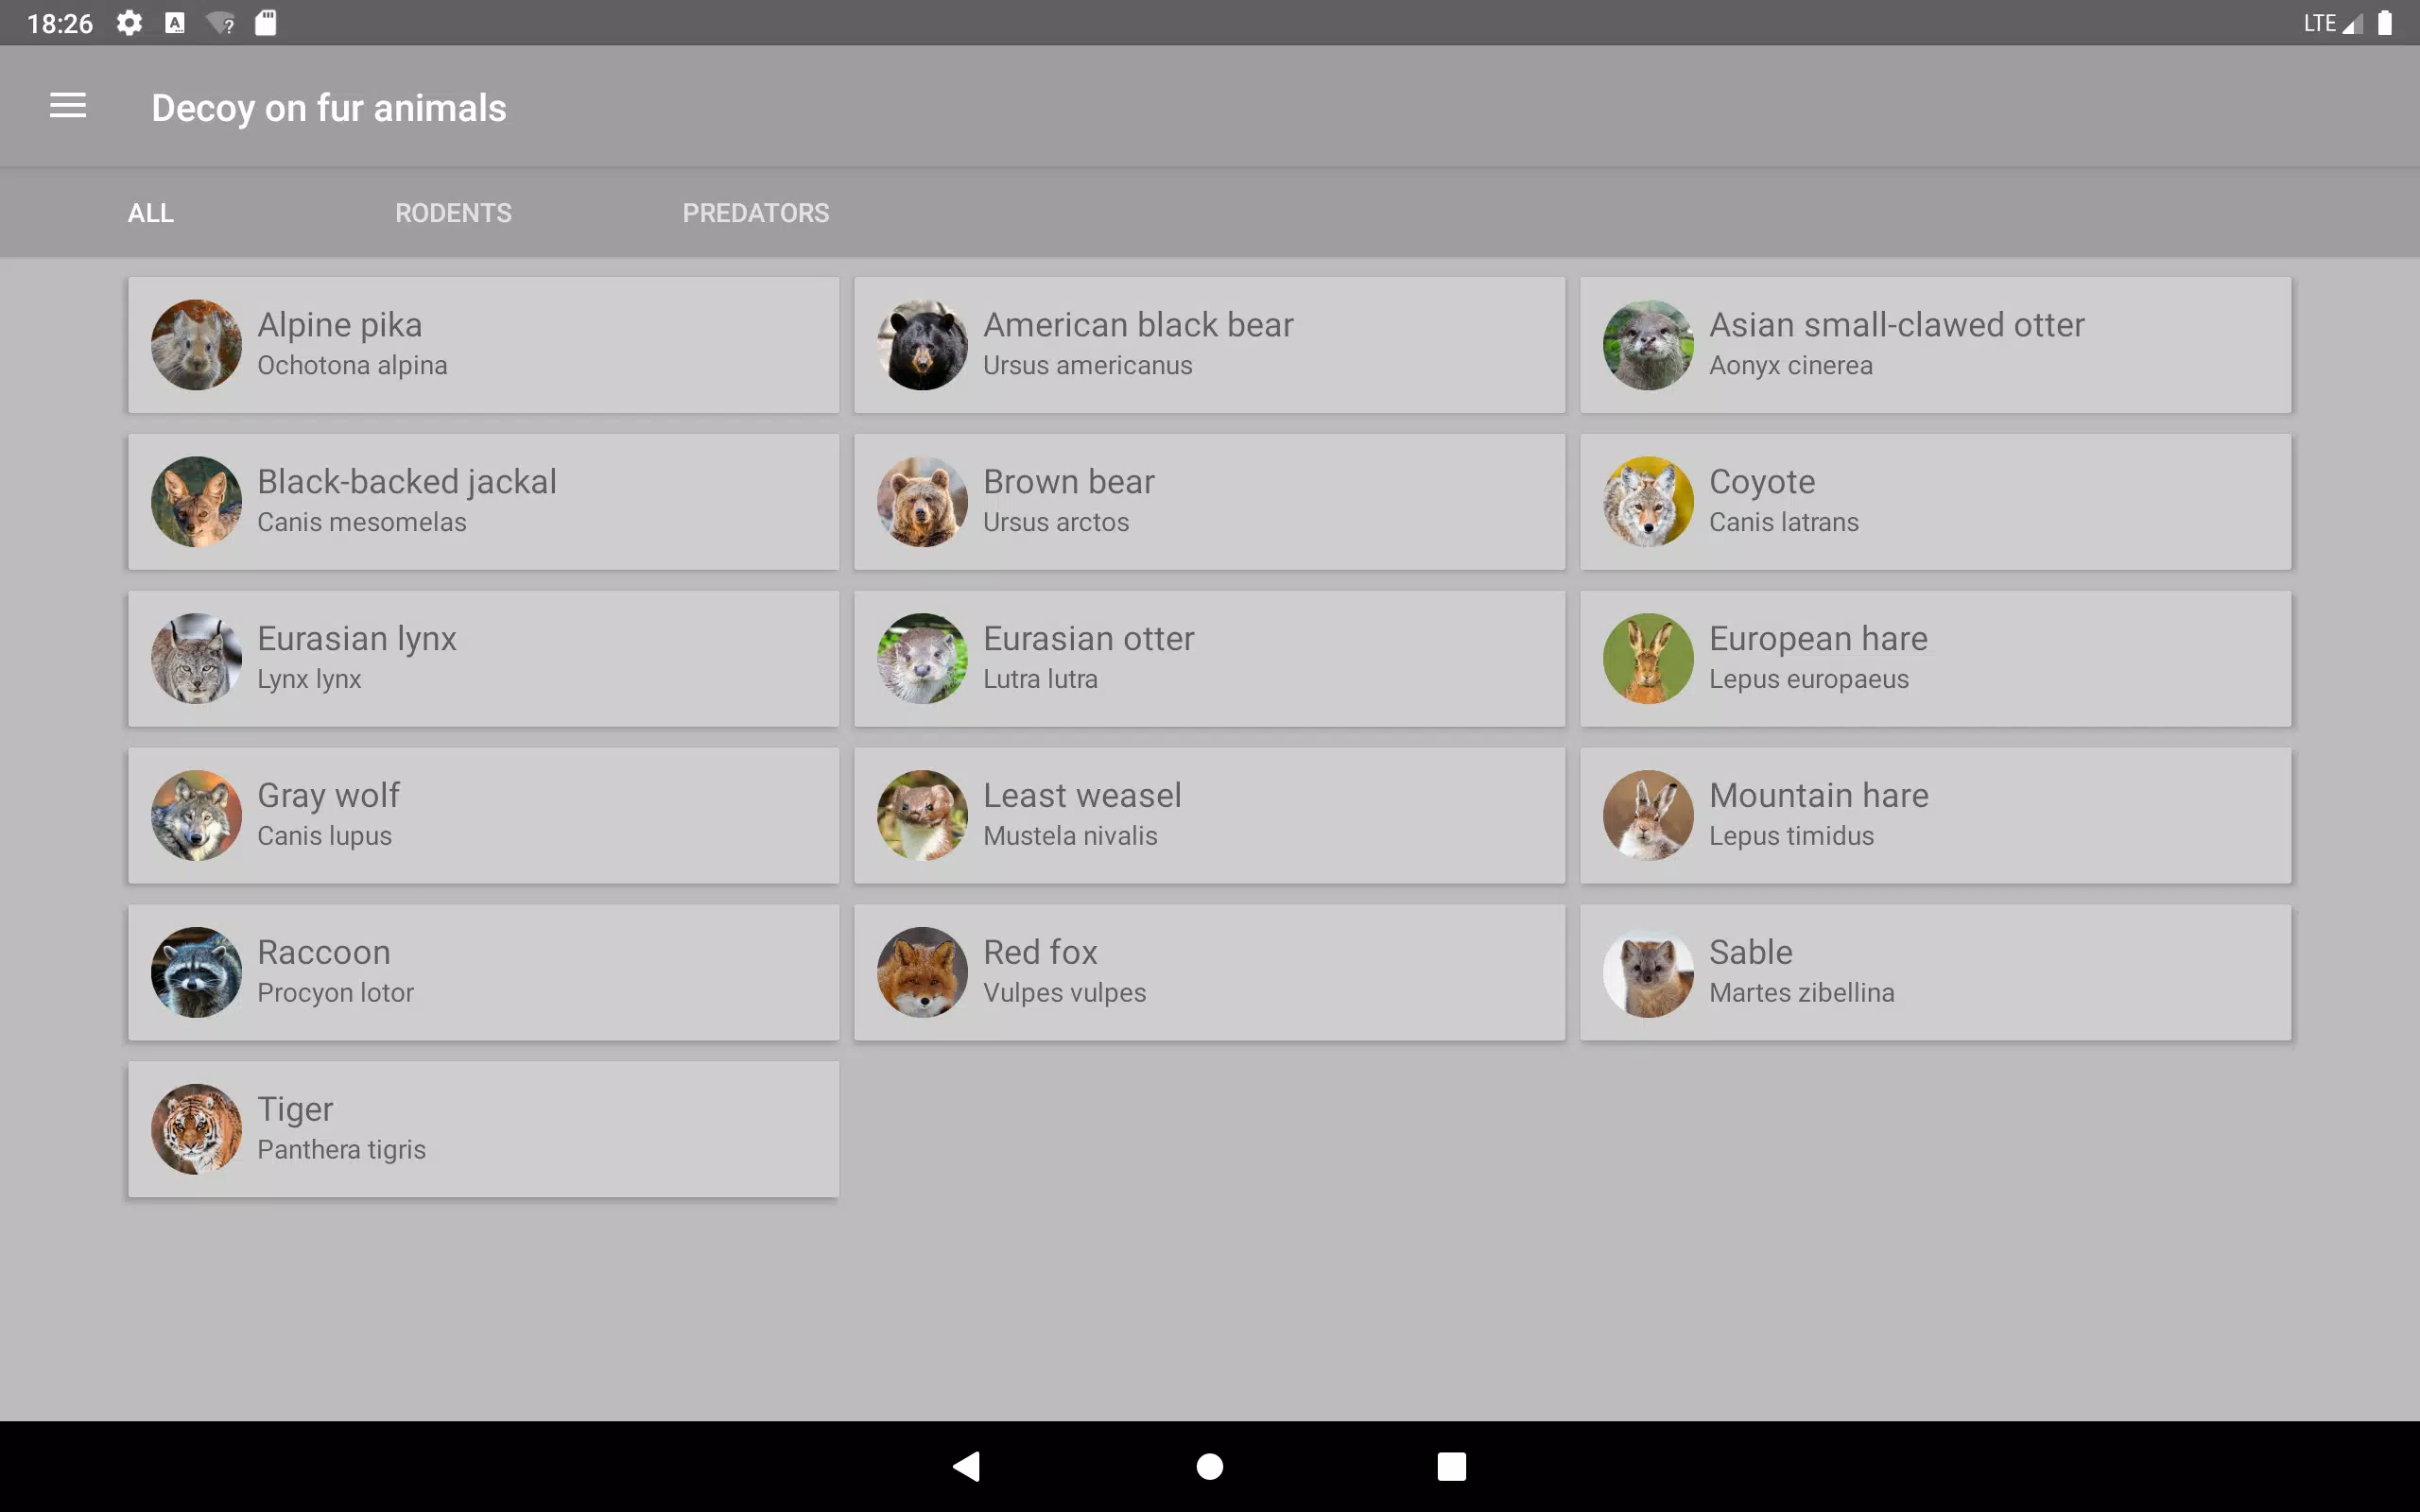The height and width of the screenshot is (1512, 2420).
Task: Tap the settings gear in status bar
Action: click(129, 23)
